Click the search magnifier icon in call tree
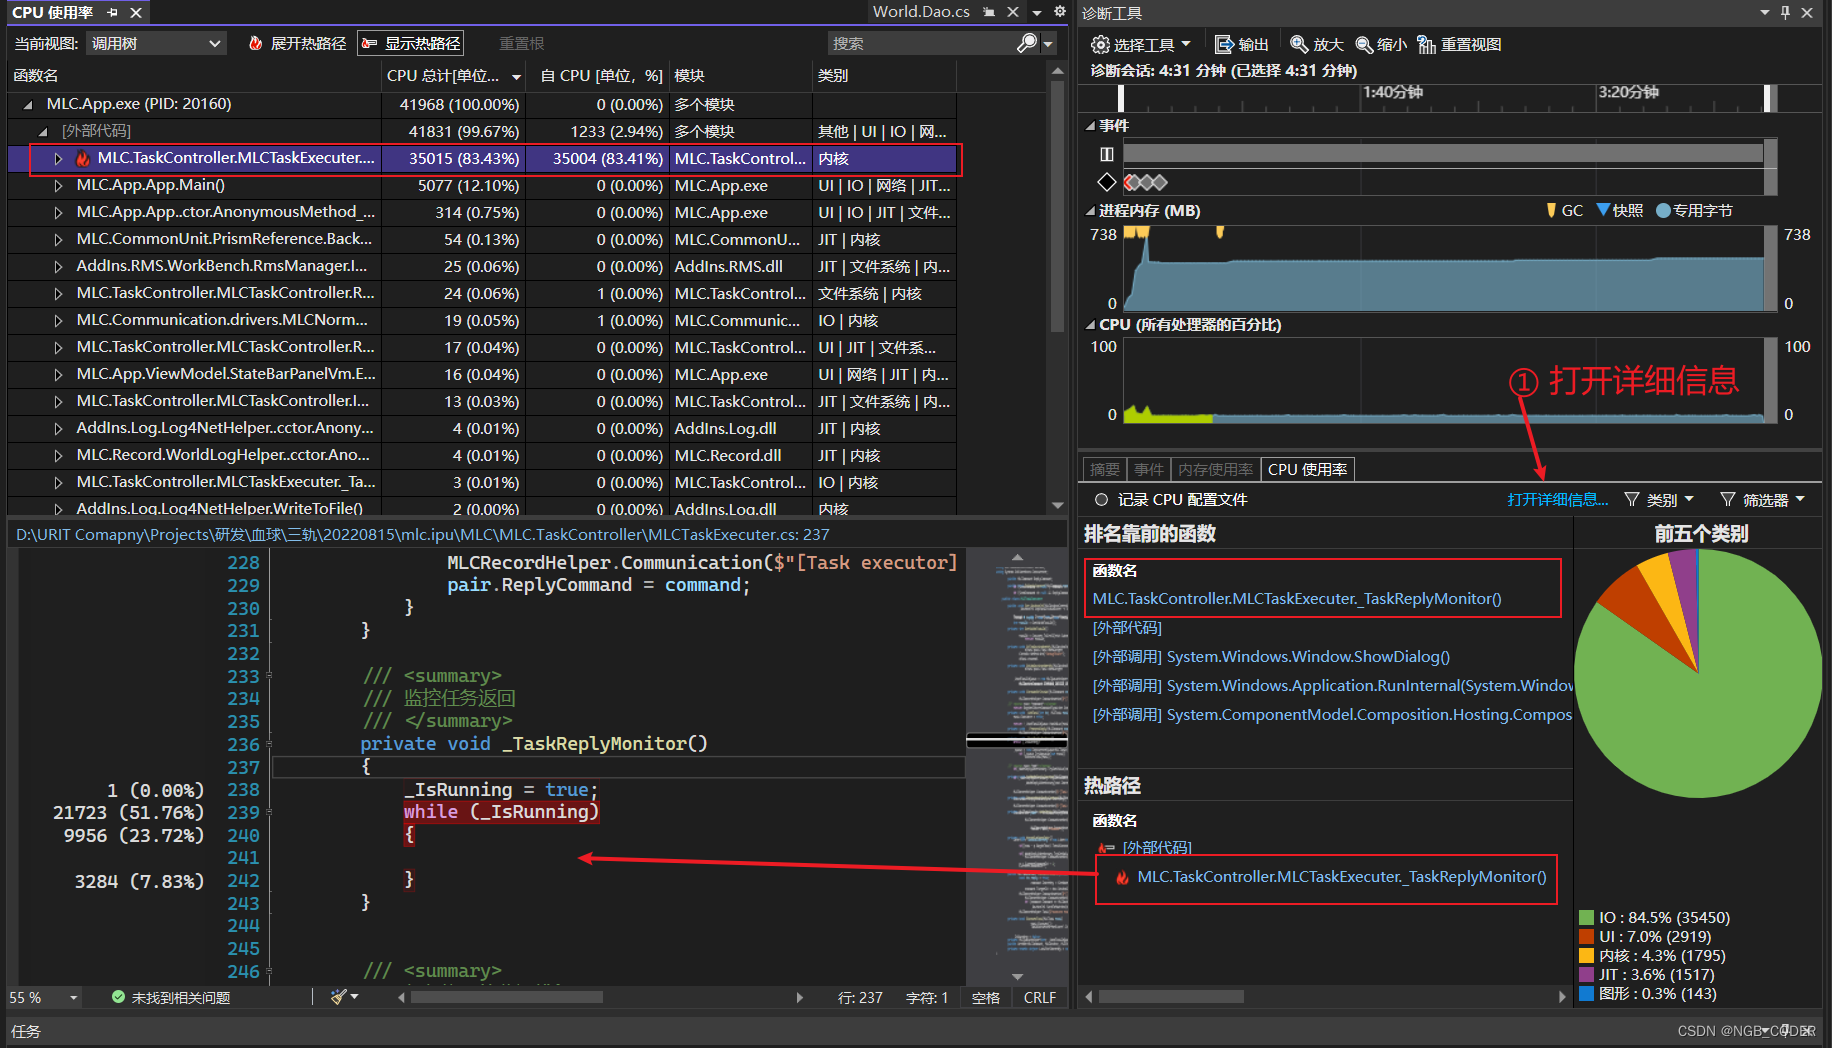Viewport: 1832px width, 1048px height. pos(1026,44)
